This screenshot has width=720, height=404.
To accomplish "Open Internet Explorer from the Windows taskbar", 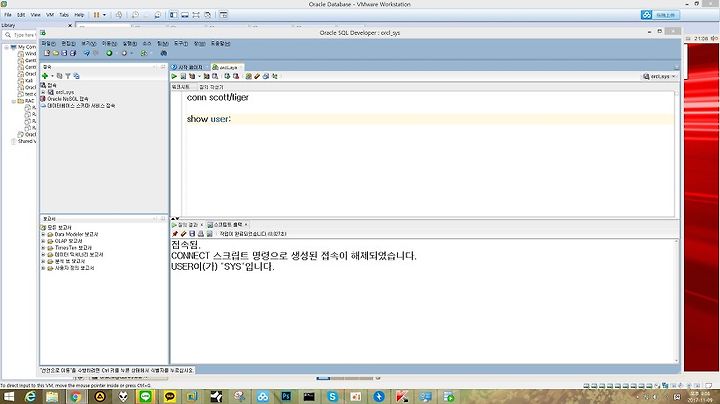I will (31, 396).
